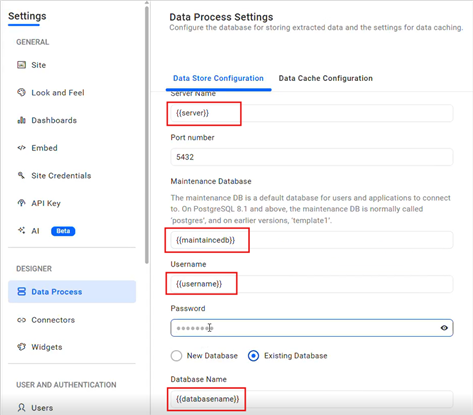Viewport: 473px width, 415px height.
Task: Click the Port number field showing 5432
Action: pyautogui.click(x=312, y=157)
